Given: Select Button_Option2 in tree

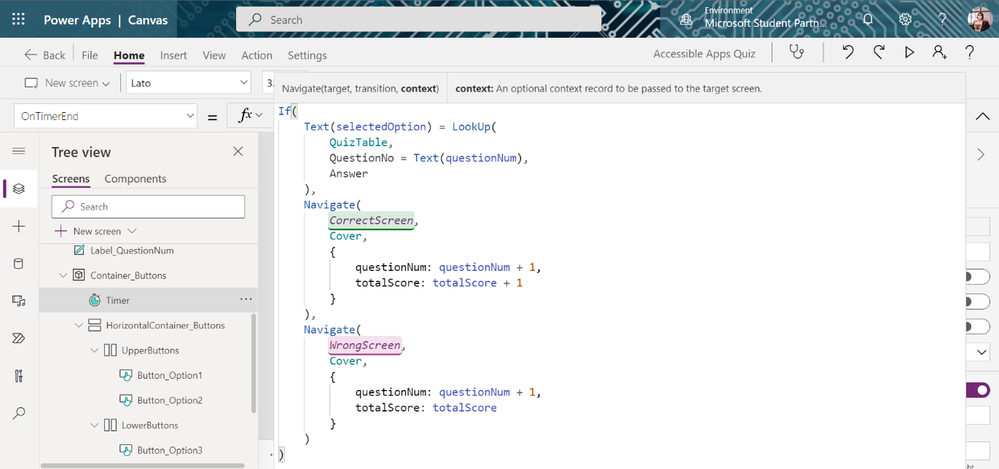Looking at the screenshot, I should coord(169,400).
